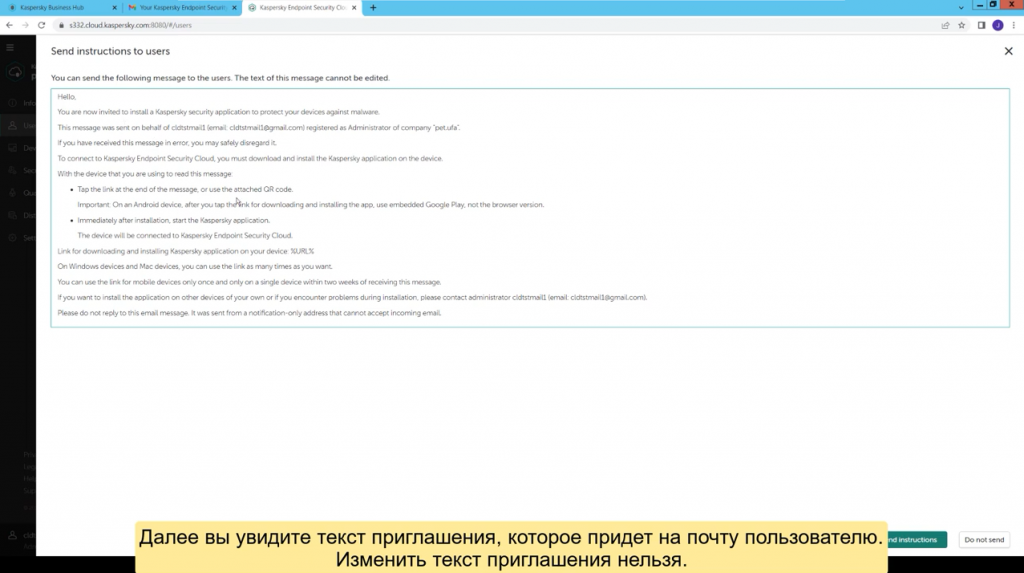Close the Your Kaspersky Endpoint Security tab
Viewport: 1024px width, 573px height.
[234, 8]
